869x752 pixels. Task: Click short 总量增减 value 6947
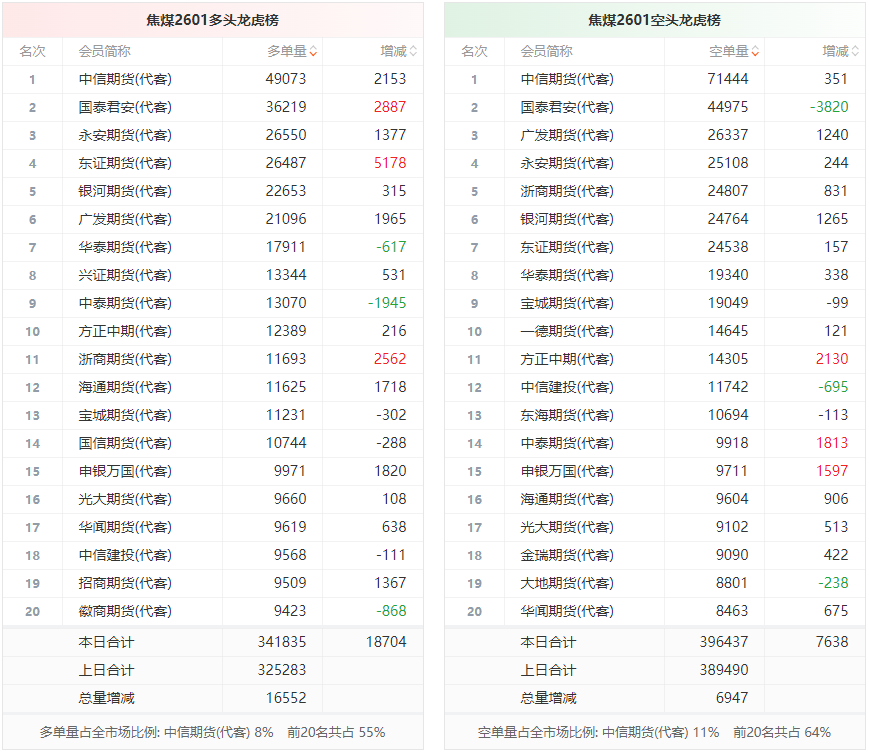click(732, 698)
